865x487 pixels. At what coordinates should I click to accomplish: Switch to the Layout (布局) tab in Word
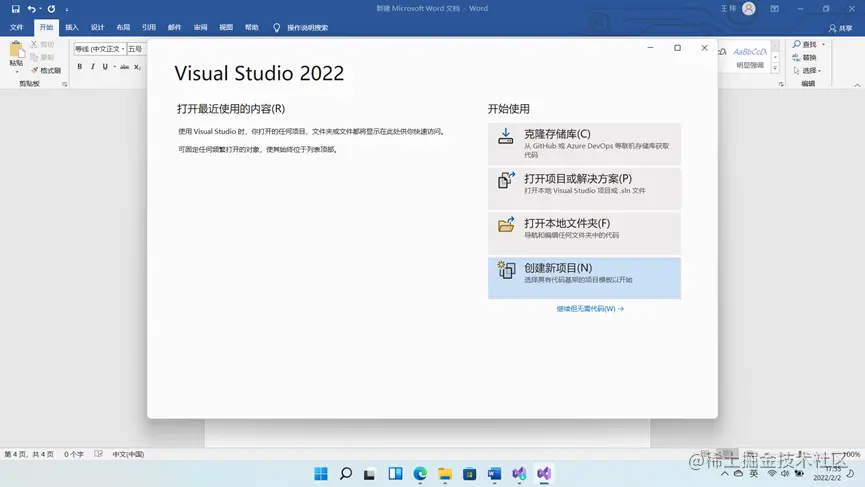click(x=123, y=28)
